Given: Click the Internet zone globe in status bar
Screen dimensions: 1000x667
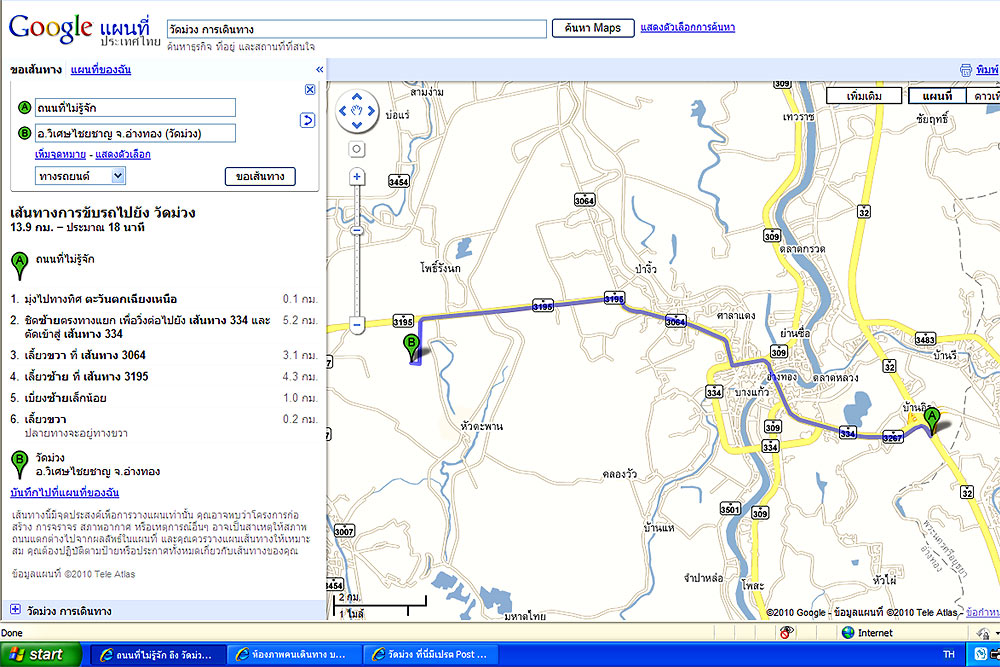Looking at the screenshot, I should pyautogui.click(x=848, y=633).
